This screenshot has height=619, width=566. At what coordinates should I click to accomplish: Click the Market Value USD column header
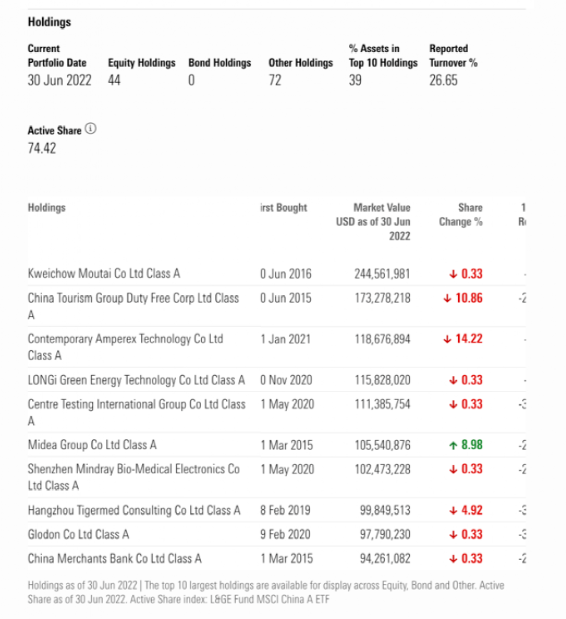[x=373, y=221]
